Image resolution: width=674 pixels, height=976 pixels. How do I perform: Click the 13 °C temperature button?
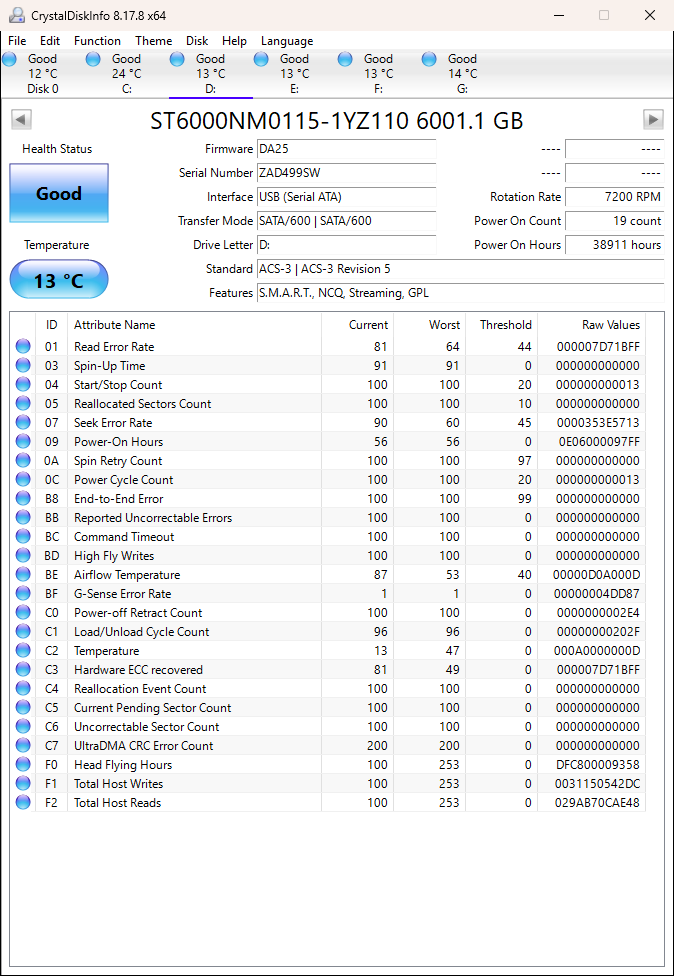(59, 280)
